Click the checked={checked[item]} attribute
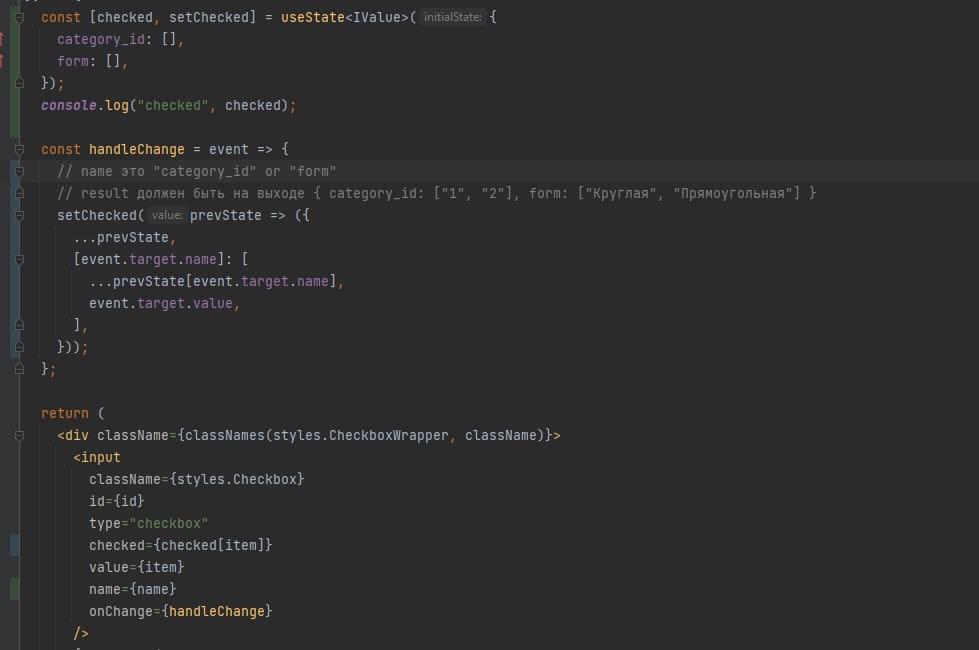This screenshot has height=650, width=979. click(x=180, y=545)
